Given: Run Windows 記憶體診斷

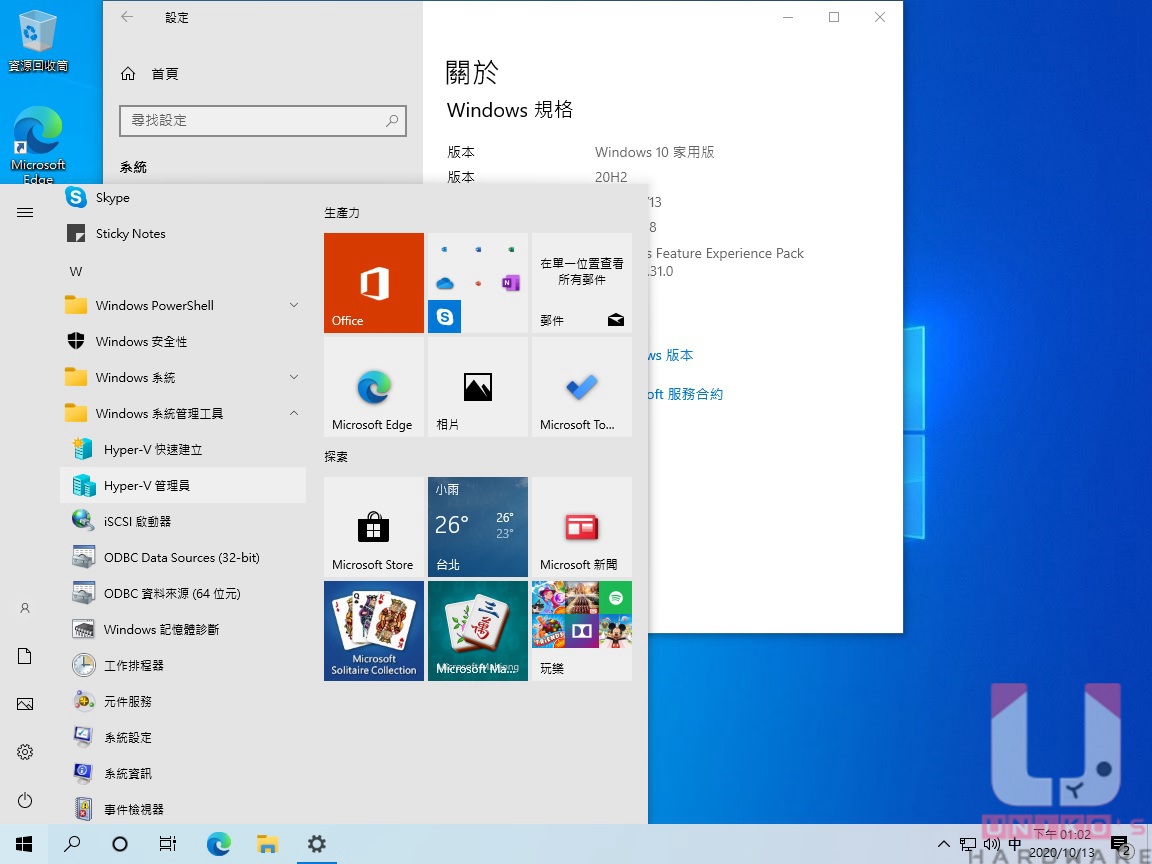Looking at the screenshot, I should (182, 630).
